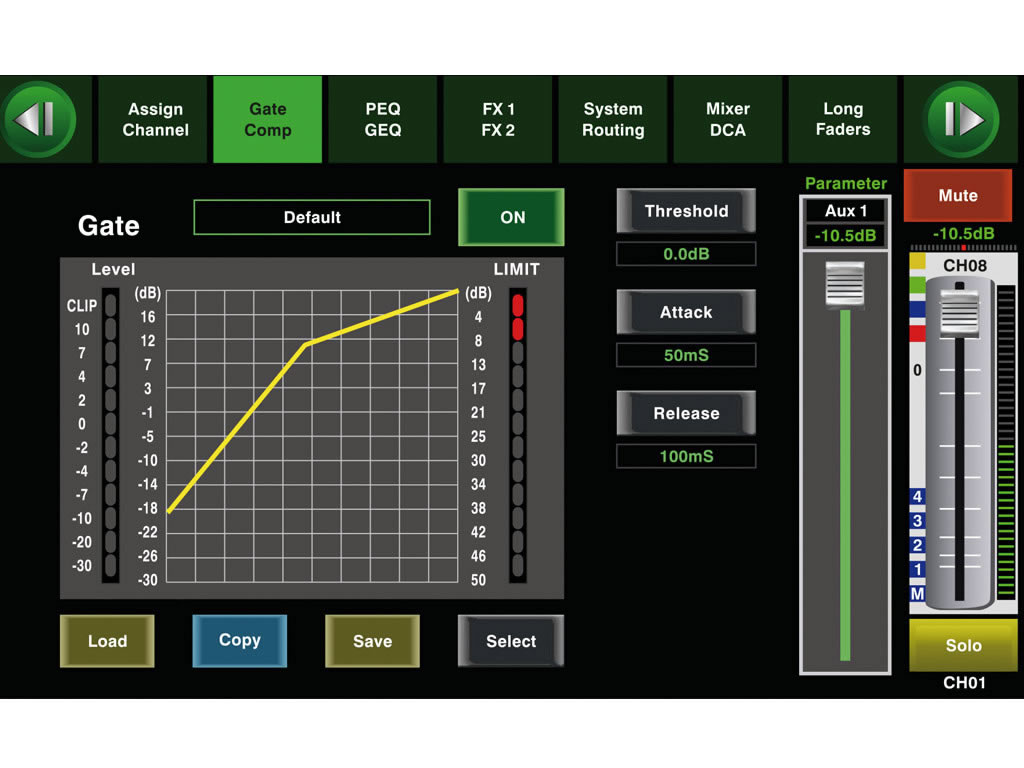Select the Threshold parameter button

point(686,211)
